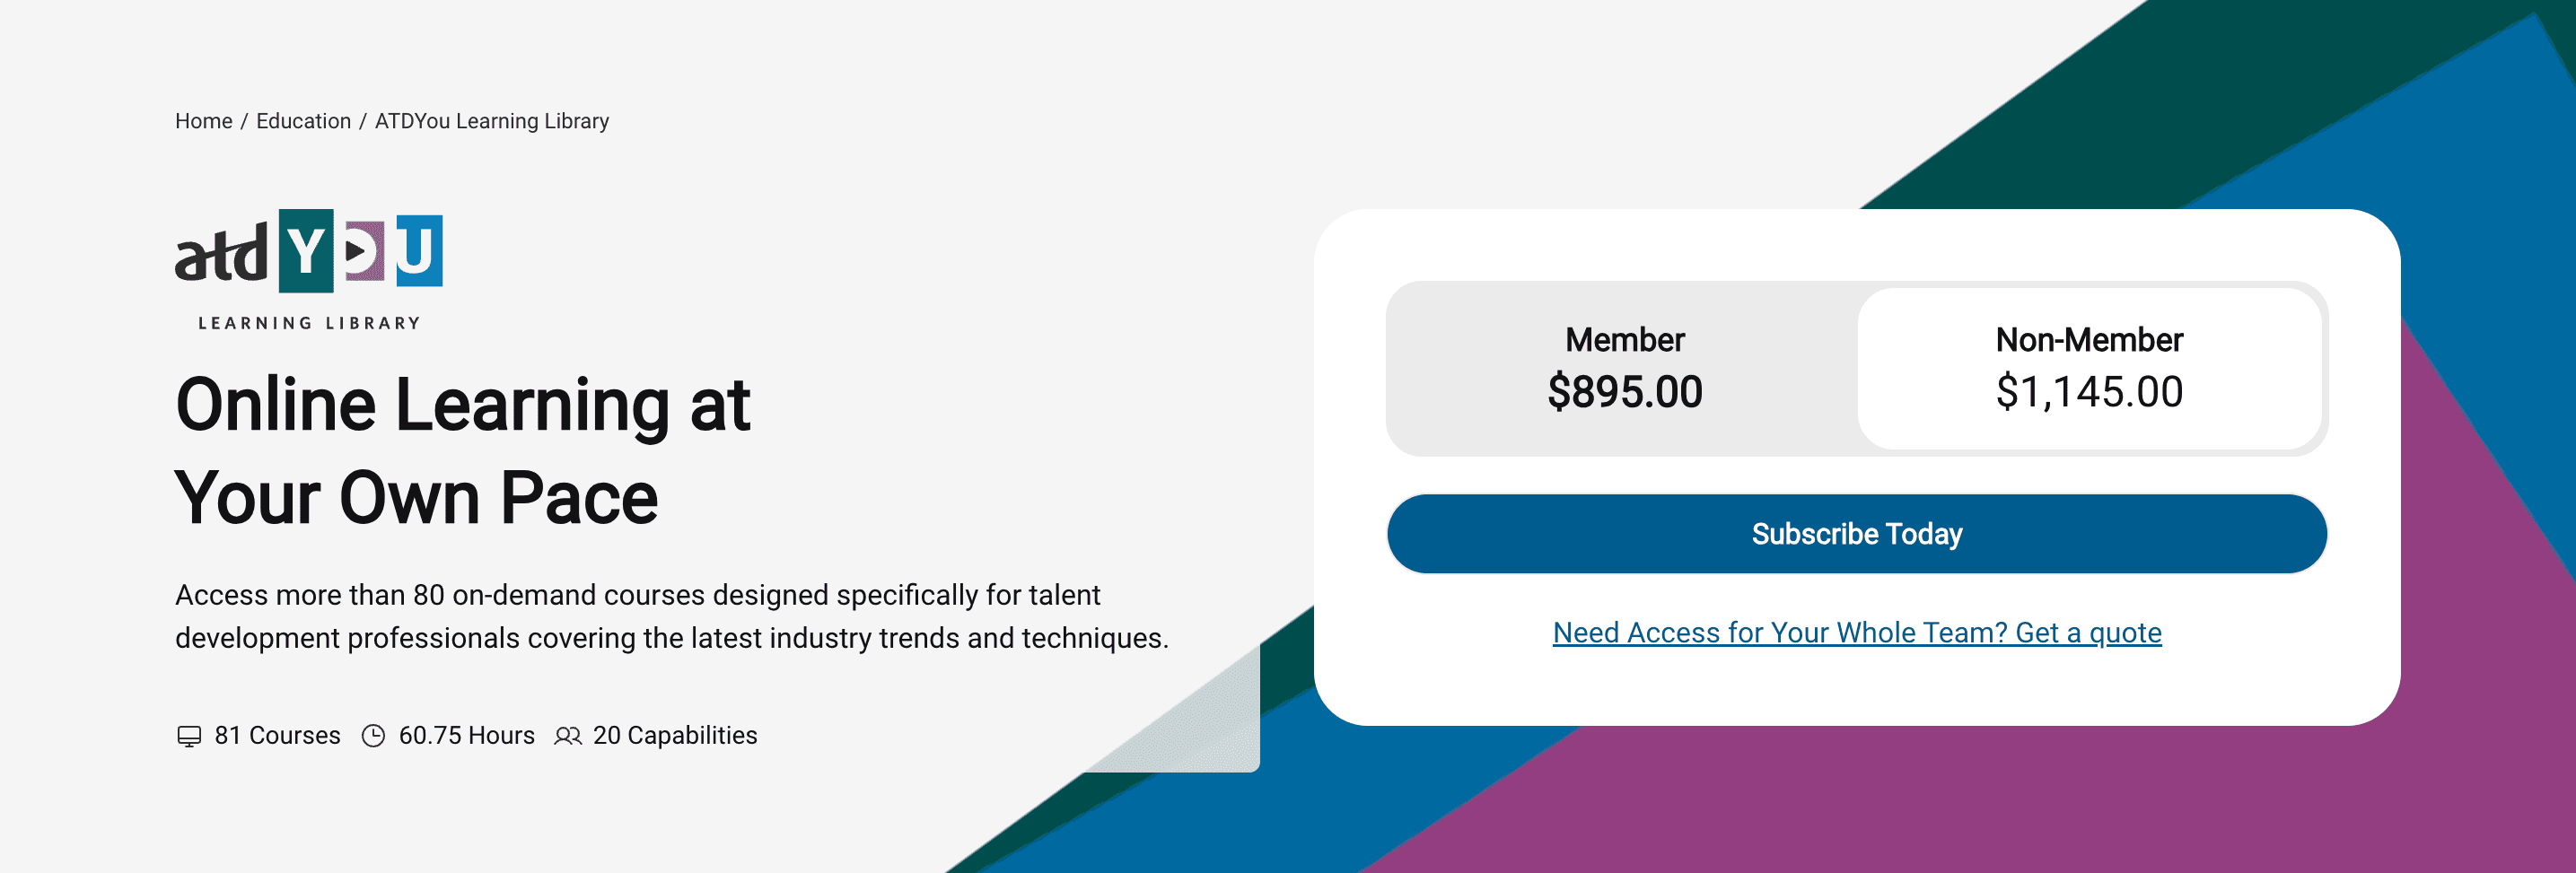Click the 60.75 Hours label
2576x873 pixels.
click(x=467, y=735)
